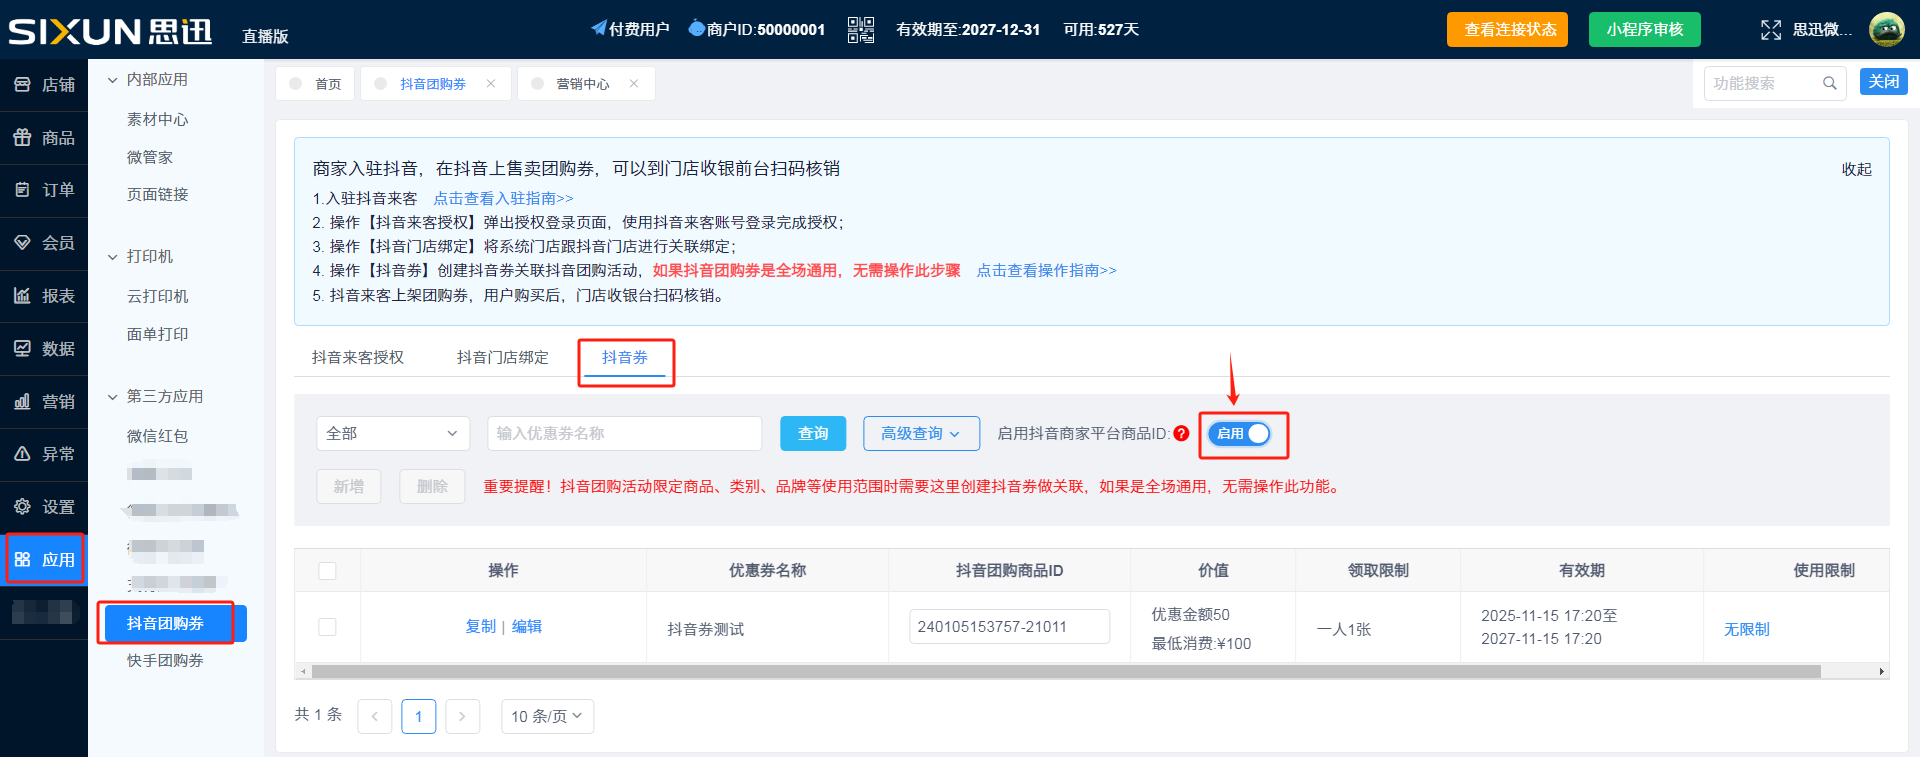Toggle fullscreen with the expand icon
Screen dimensions: 1920x757
[1770, 30]
